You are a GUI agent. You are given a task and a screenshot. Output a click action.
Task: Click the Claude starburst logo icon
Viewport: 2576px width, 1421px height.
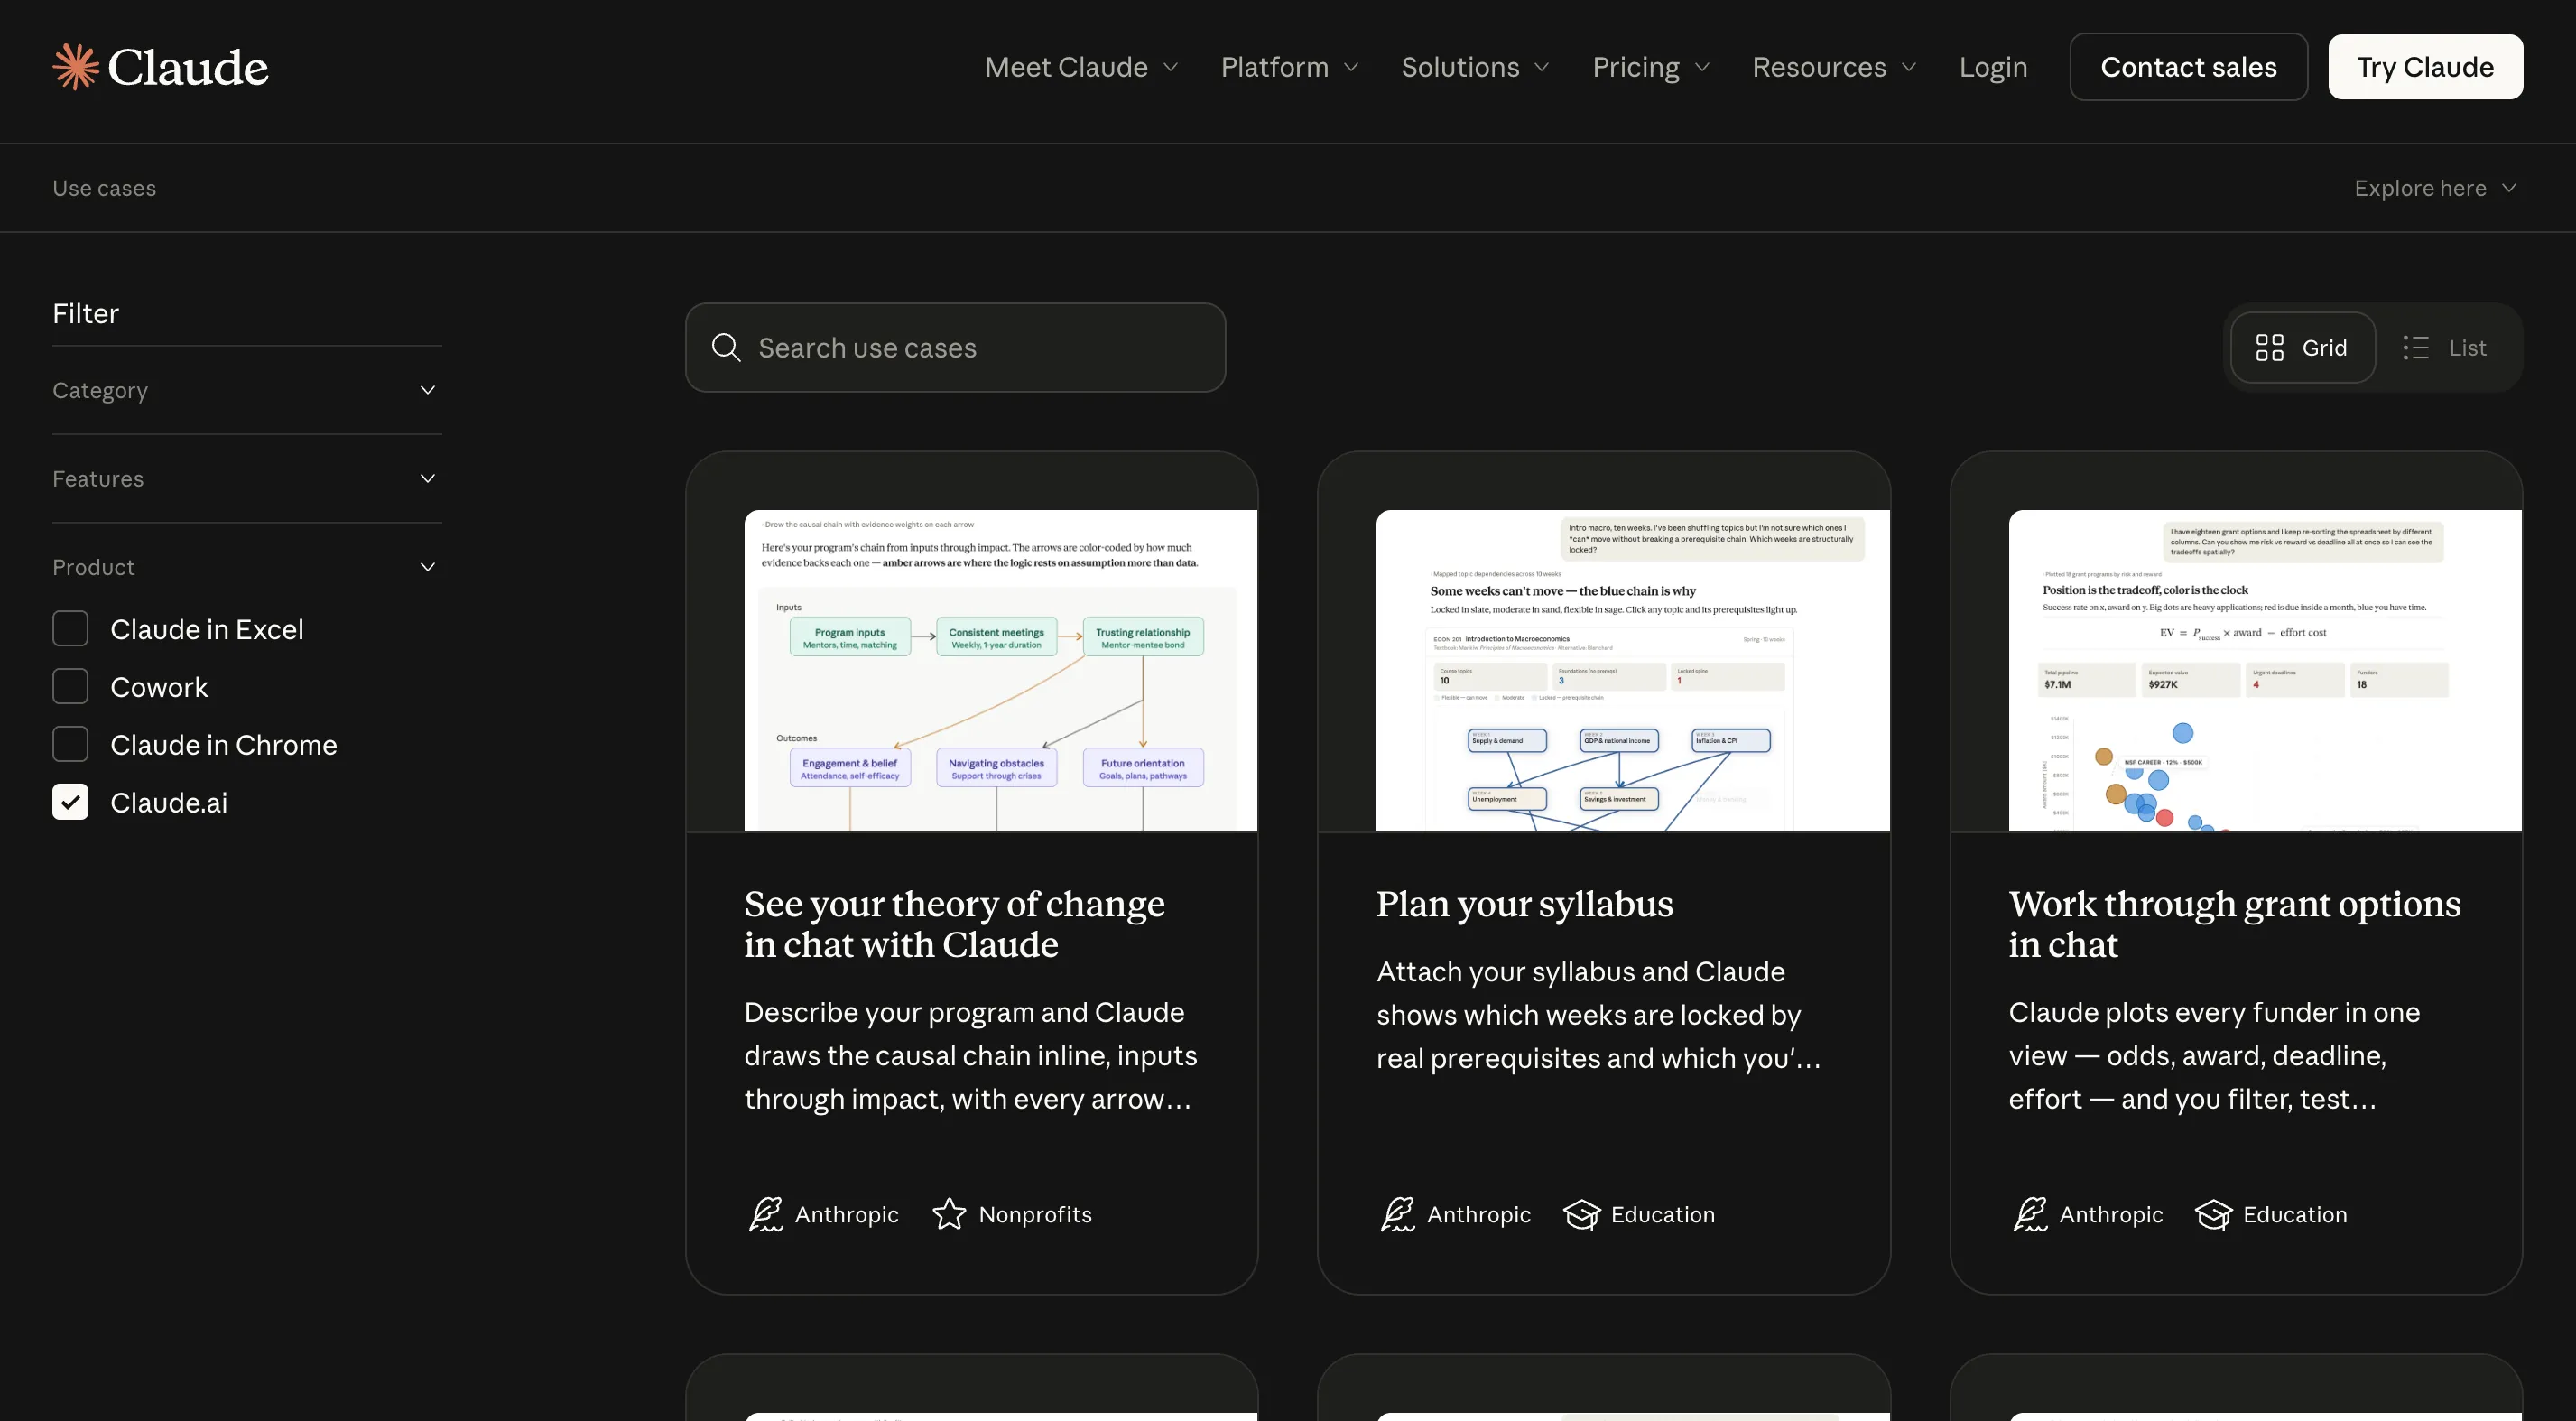pyautogui.click(x=76, y=67)
